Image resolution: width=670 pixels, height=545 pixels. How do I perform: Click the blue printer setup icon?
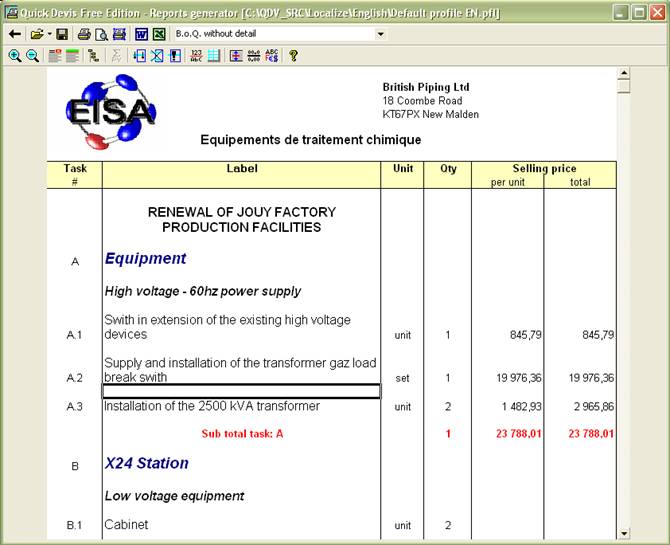119,34
